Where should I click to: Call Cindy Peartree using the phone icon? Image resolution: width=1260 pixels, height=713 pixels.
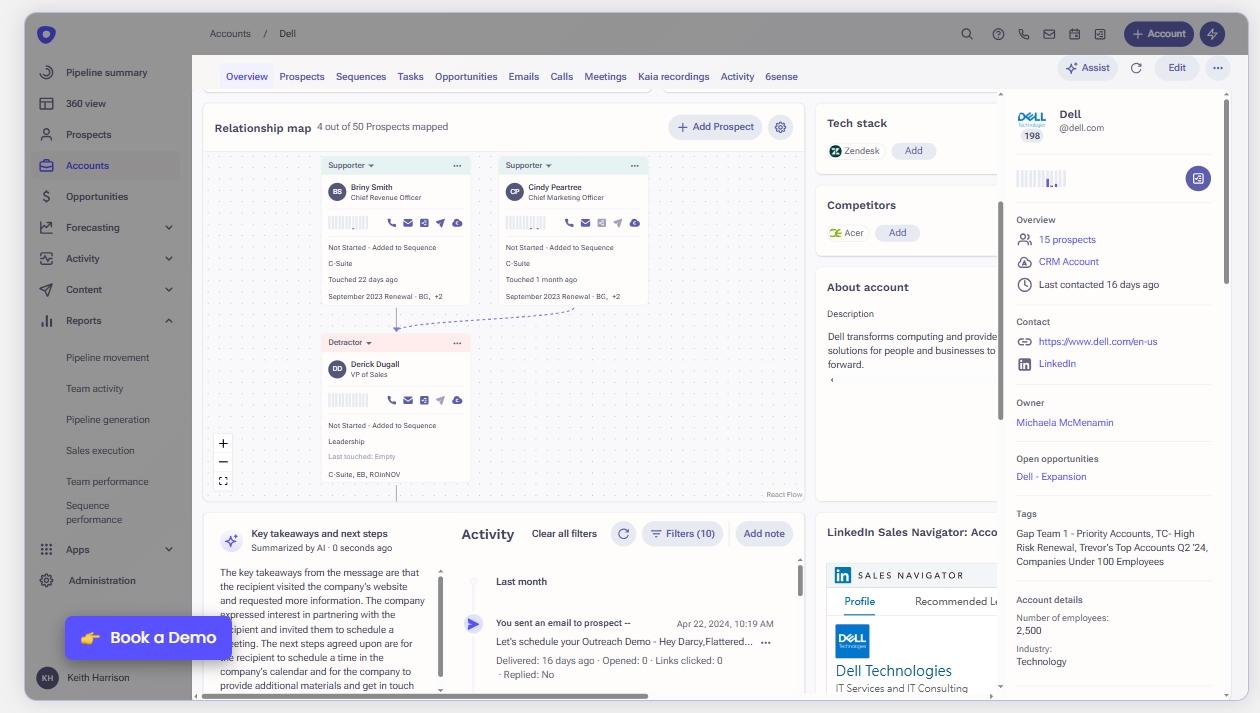click(x=569, y=223)
